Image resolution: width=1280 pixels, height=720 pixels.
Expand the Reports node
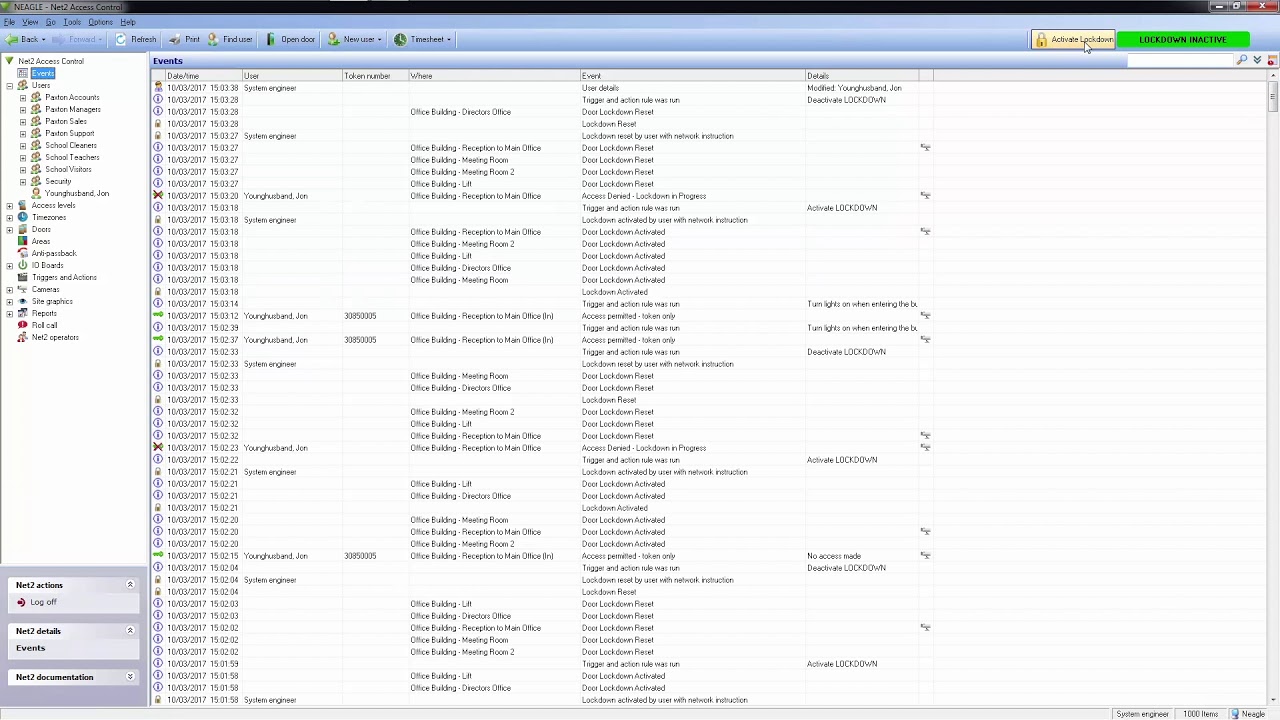(9, 313)
